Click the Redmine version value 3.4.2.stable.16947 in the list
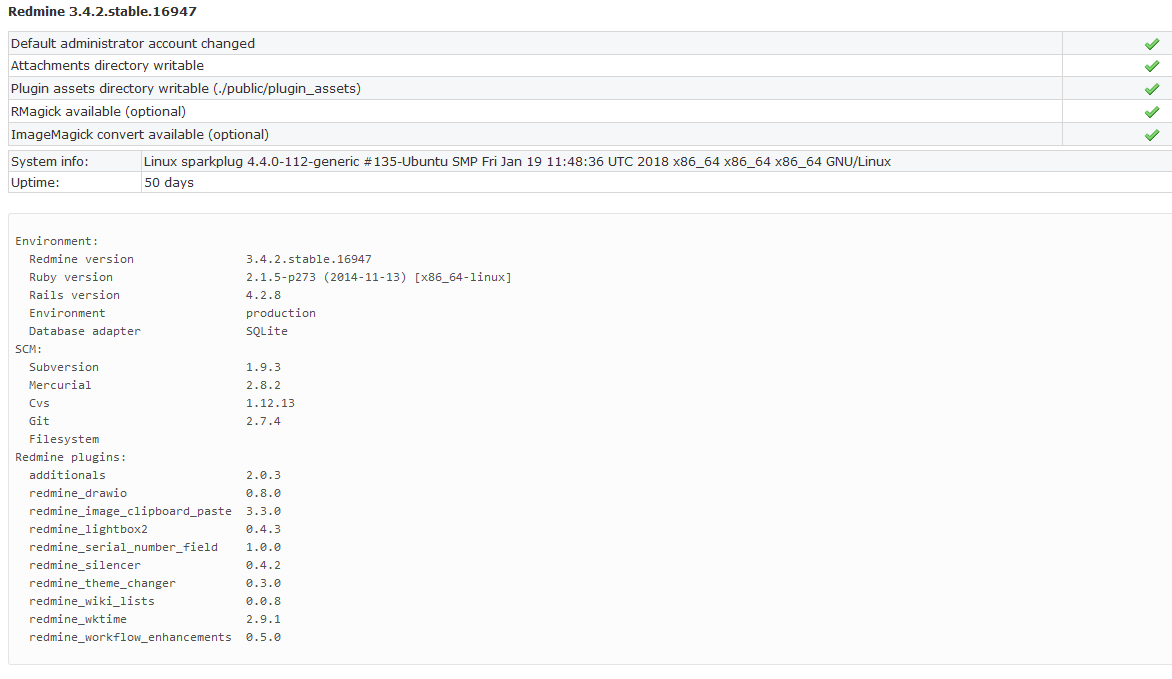1172x679 pixels. 309,259
